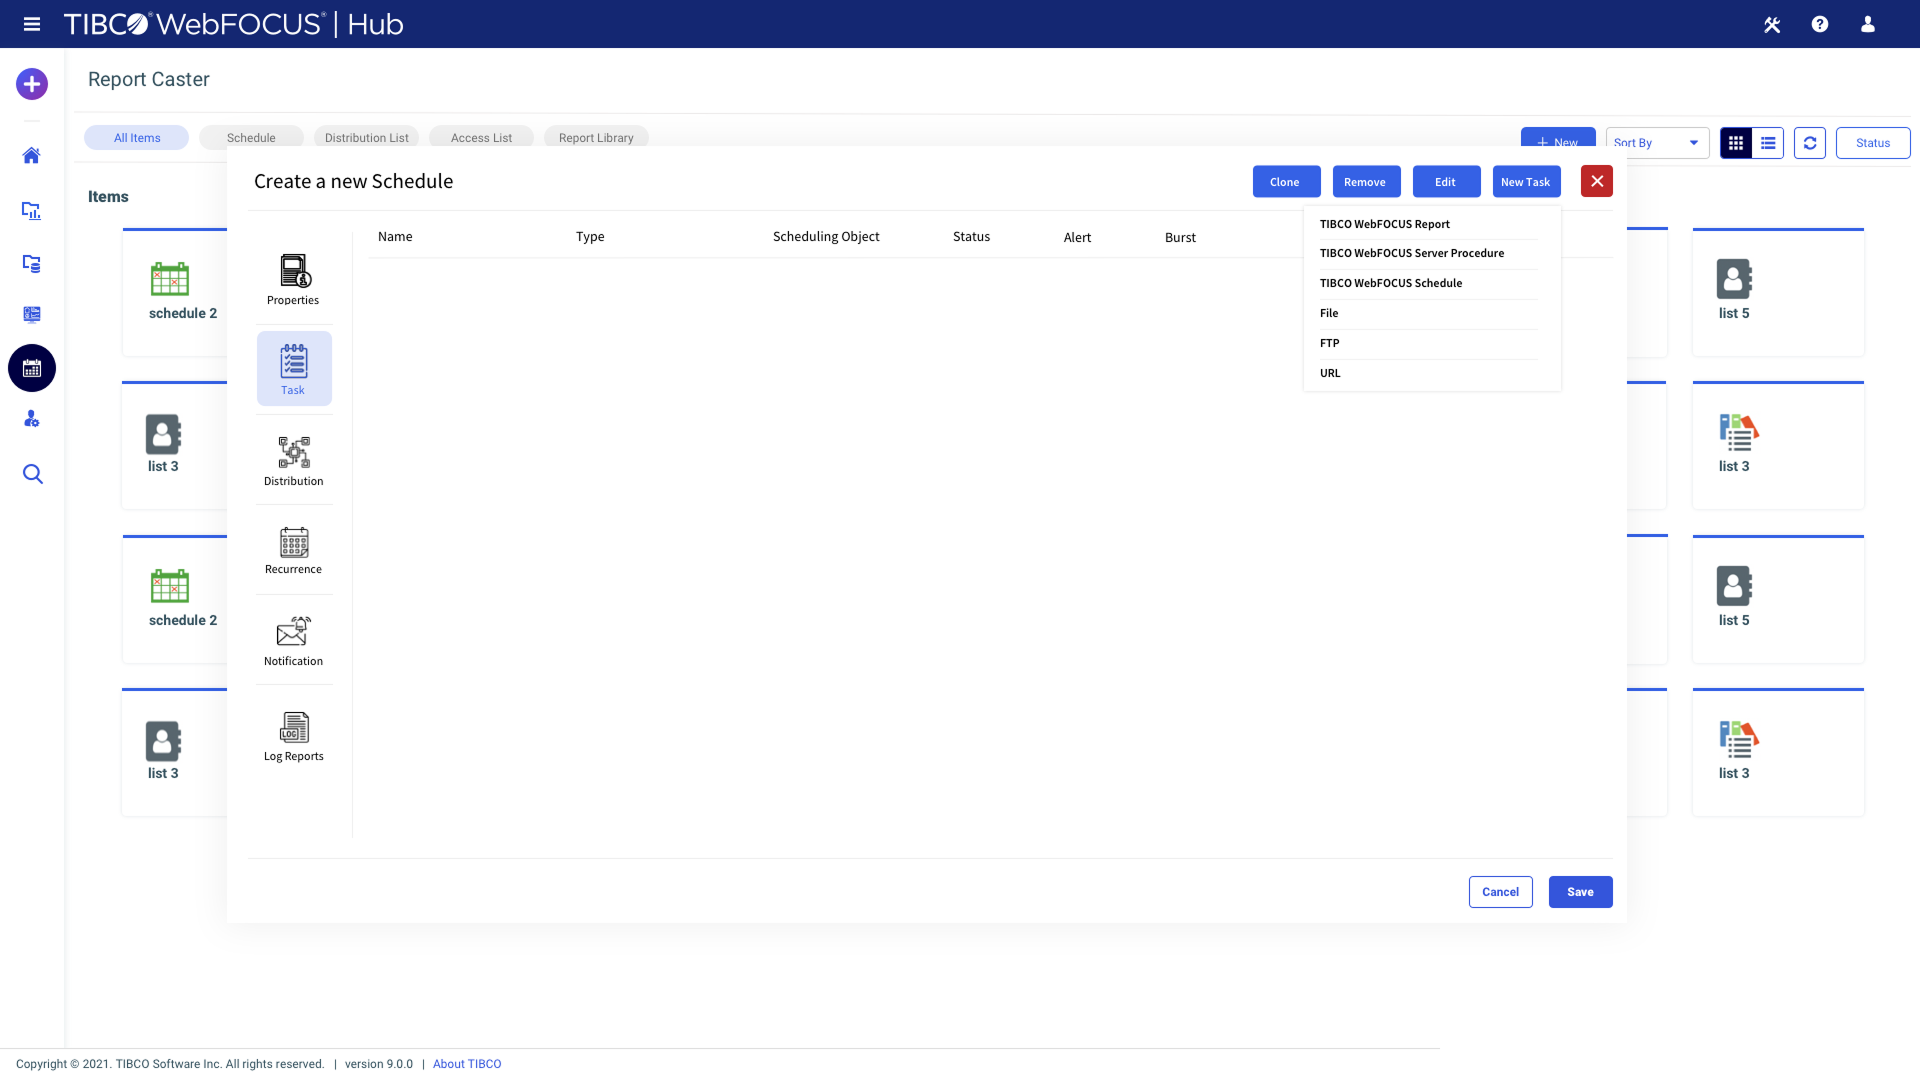The height and width of the screenshot is (1080, 1920).
Task: Select the Distribution List tab
Action: [x=366, y=138]
